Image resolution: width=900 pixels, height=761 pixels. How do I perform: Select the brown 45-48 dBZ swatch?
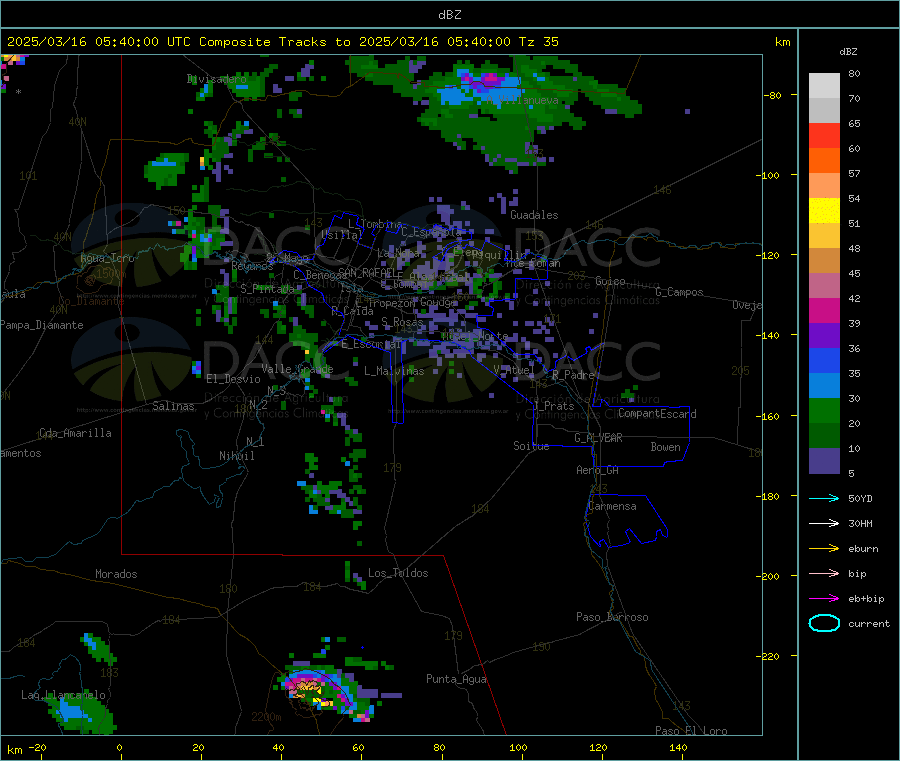(x=824, y=261)
